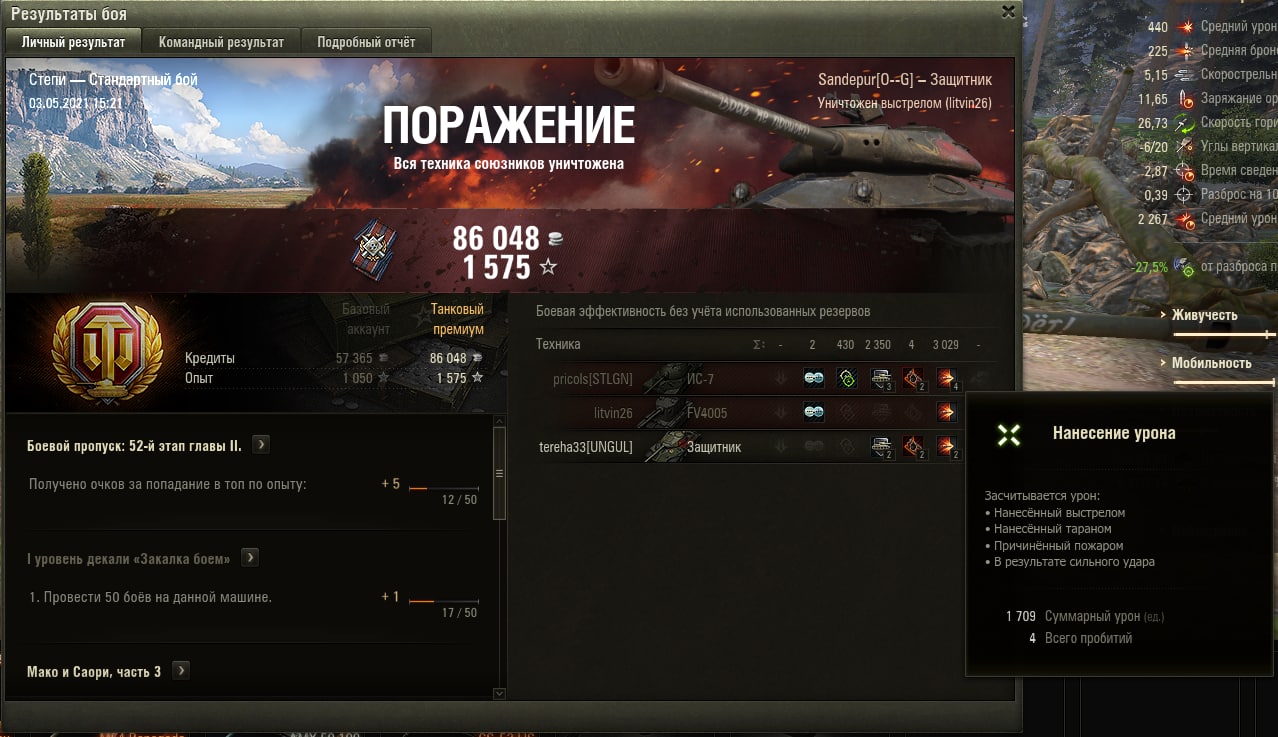Click the aiming time icon beside 2,87
This screenshot has height=737, width=1278.
pyautogui.click(x=1186, y=171)
